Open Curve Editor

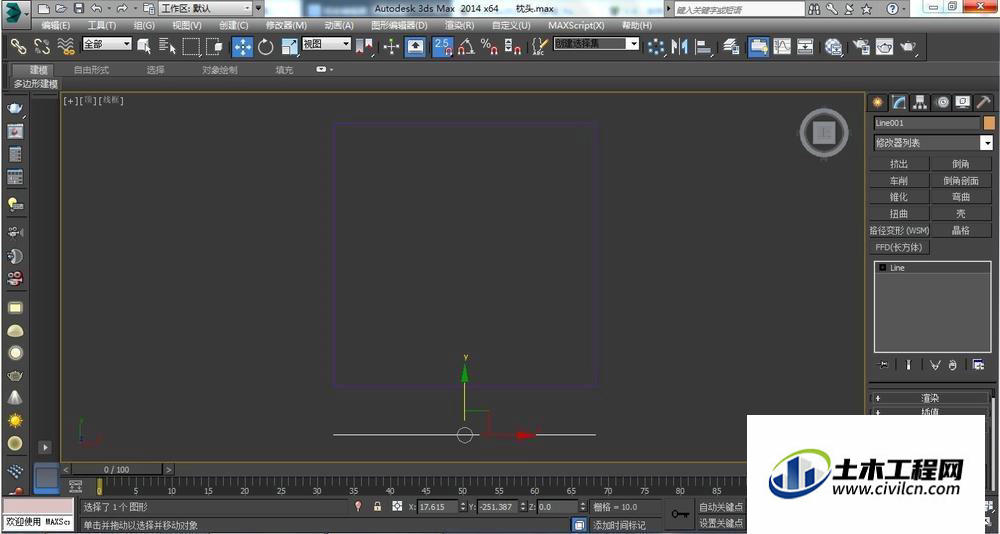(x=782, y=47)
